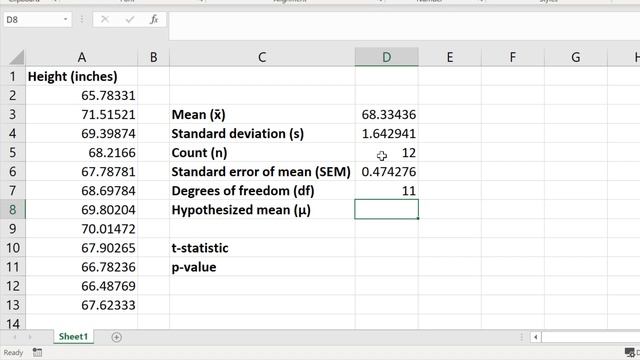Select column D header

click(387, 57)
